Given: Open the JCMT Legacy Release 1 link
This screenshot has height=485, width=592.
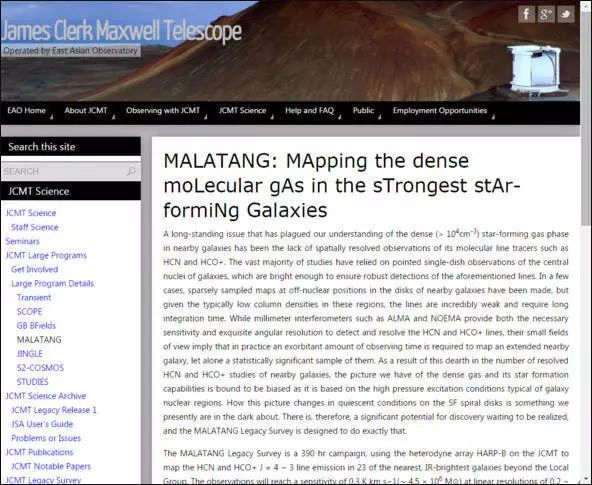Looking at the screenshot, I should [x=54, y=410].
